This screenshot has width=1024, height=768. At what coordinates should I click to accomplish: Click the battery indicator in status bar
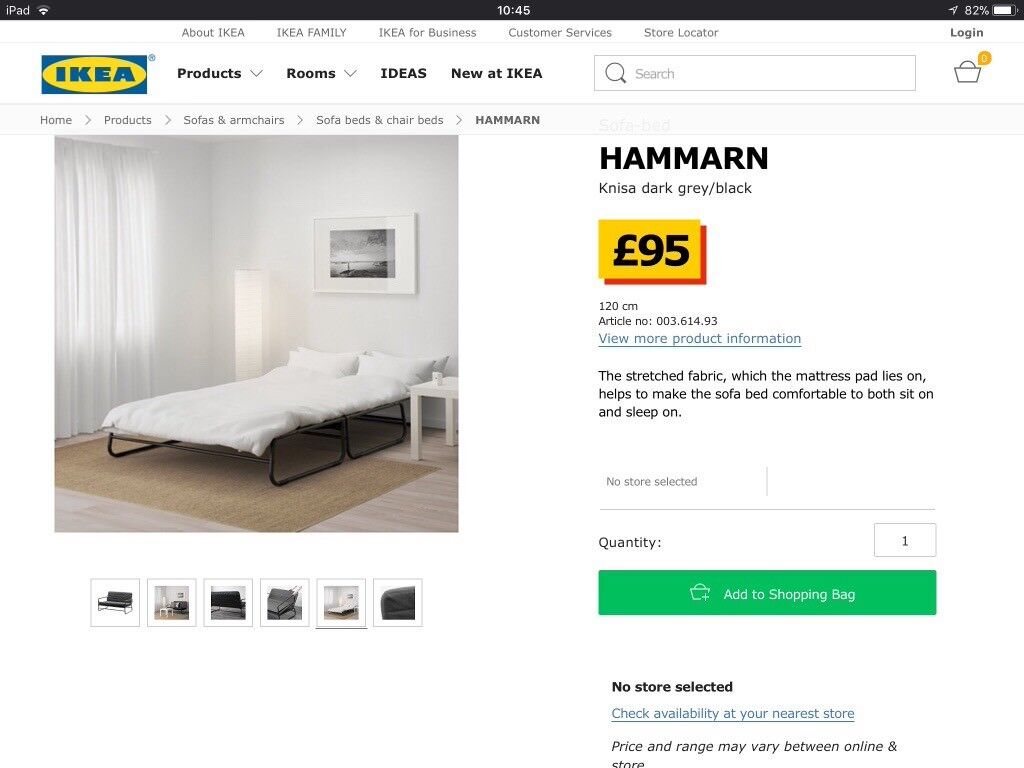click(1004, 10)
